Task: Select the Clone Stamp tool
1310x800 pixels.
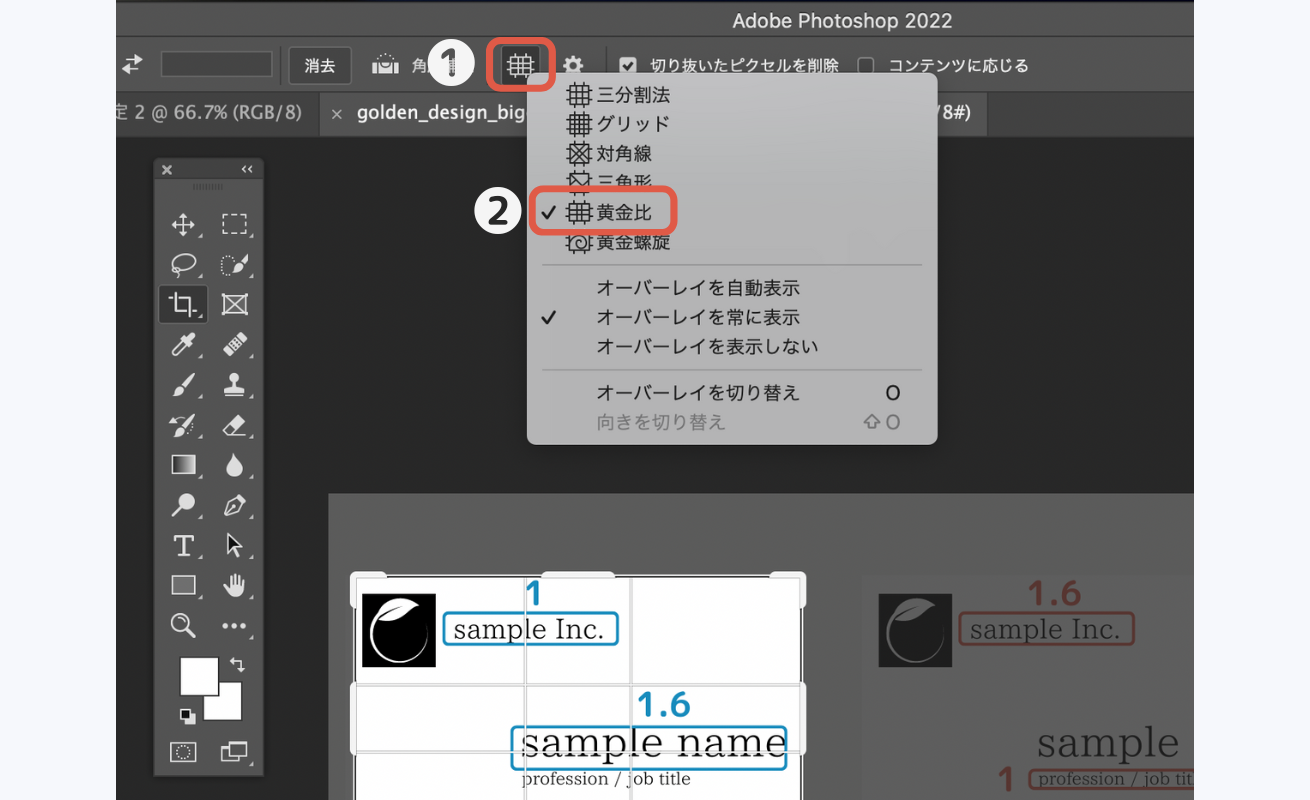Action: (234, 385)
